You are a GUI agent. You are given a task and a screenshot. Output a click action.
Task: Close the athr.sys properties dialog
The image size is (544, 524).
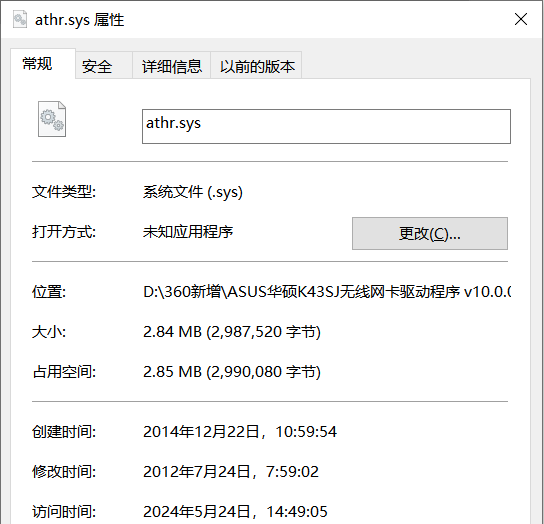521,19
